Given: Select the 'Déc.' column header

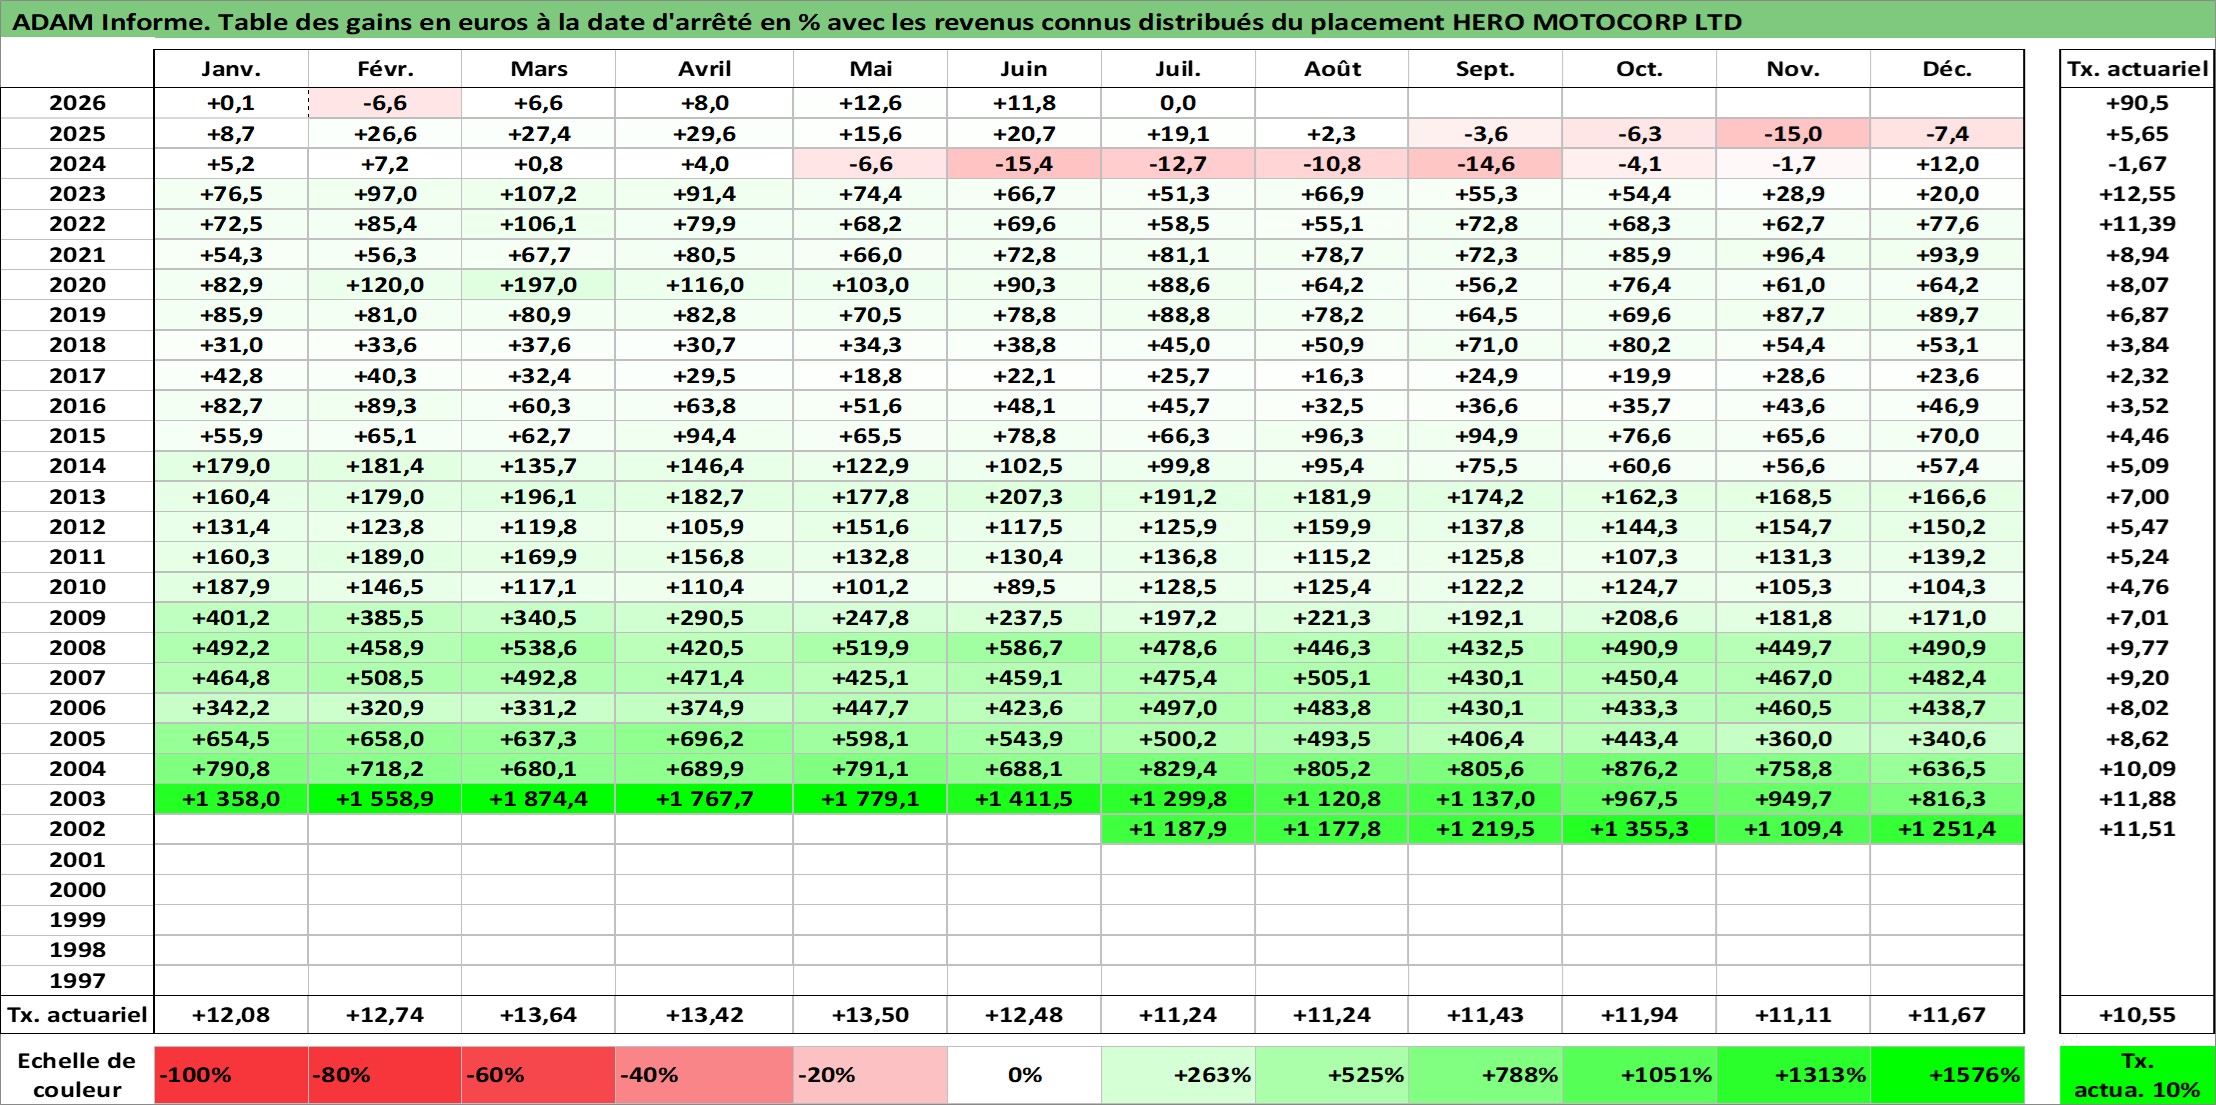Looking at the screenshot, I should point(1947,69).
